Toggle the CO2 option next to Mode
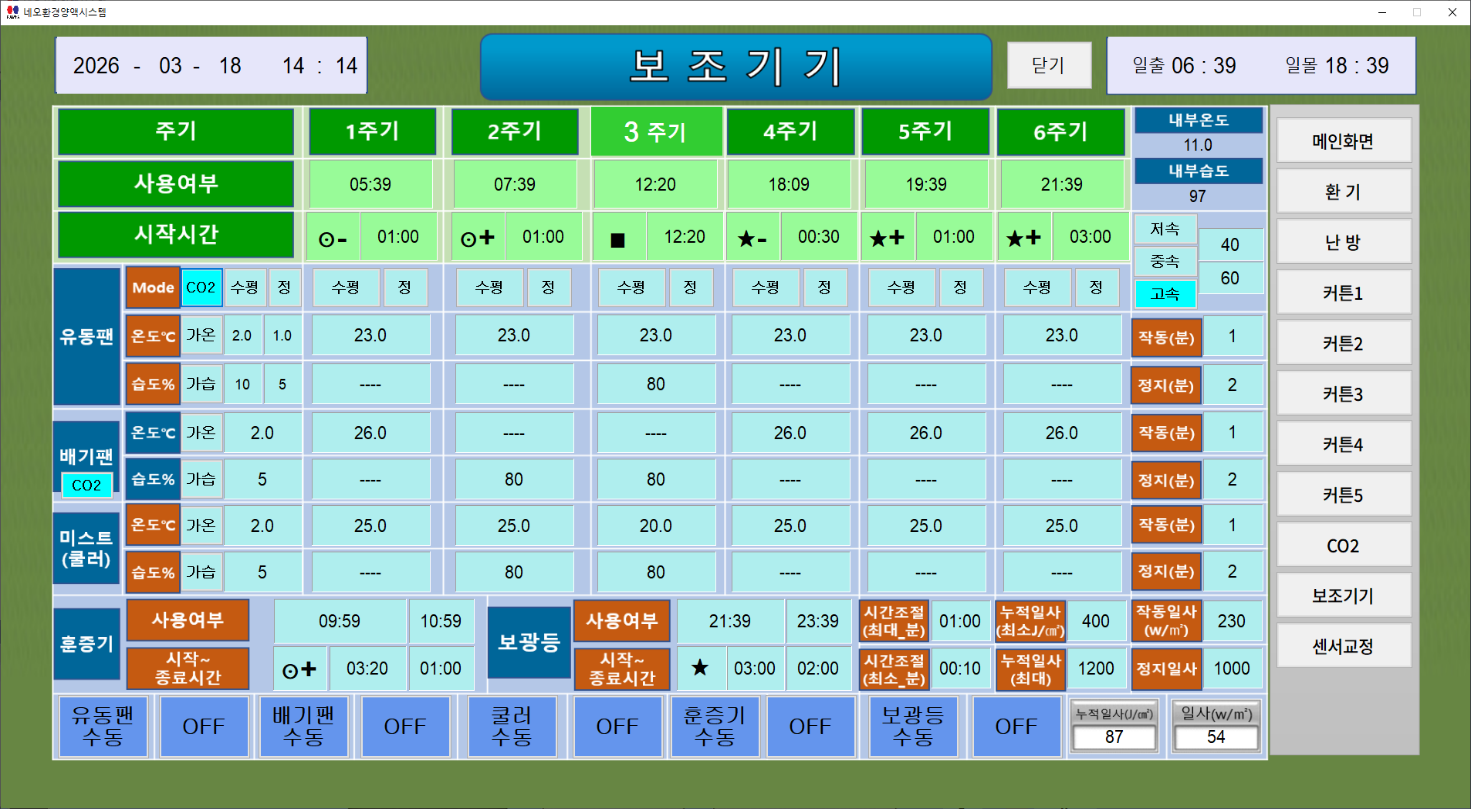This screenshot has height=809, width=1471. [201, 287]
